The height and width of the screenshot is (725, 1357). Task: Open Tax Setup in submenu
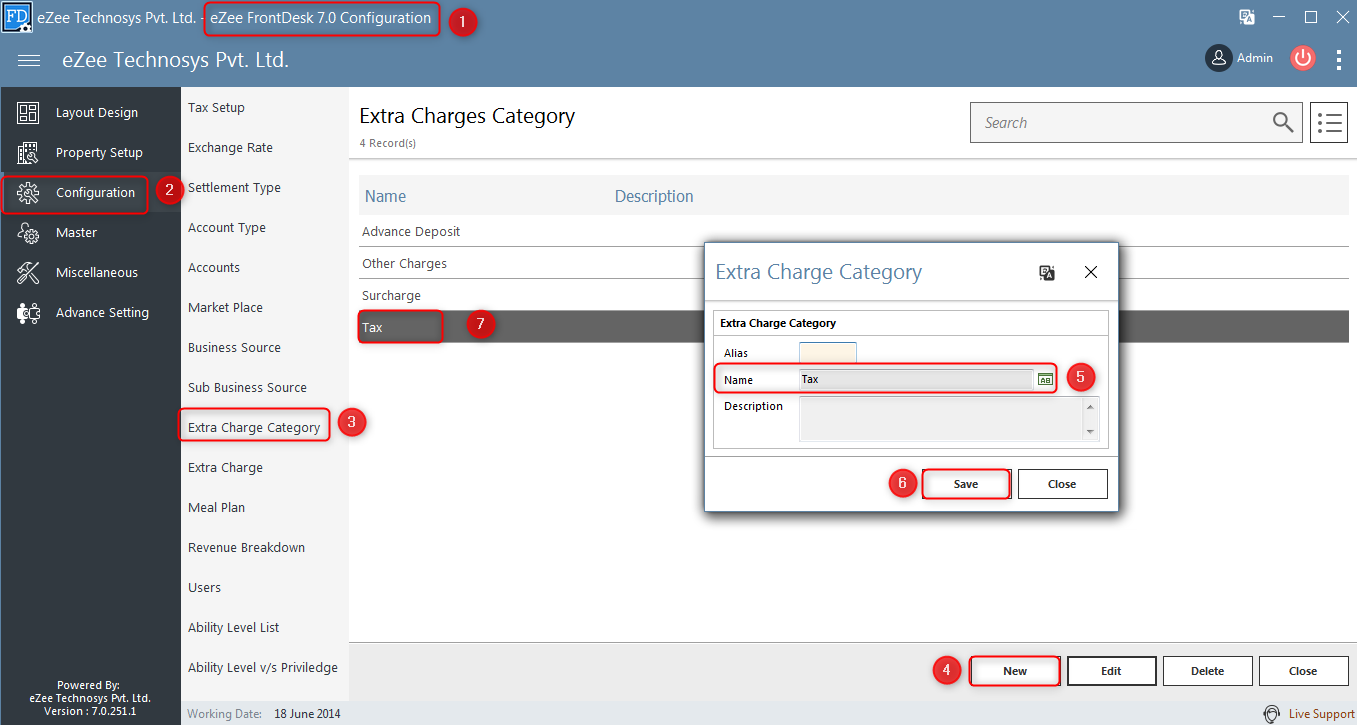pos(216,108)
